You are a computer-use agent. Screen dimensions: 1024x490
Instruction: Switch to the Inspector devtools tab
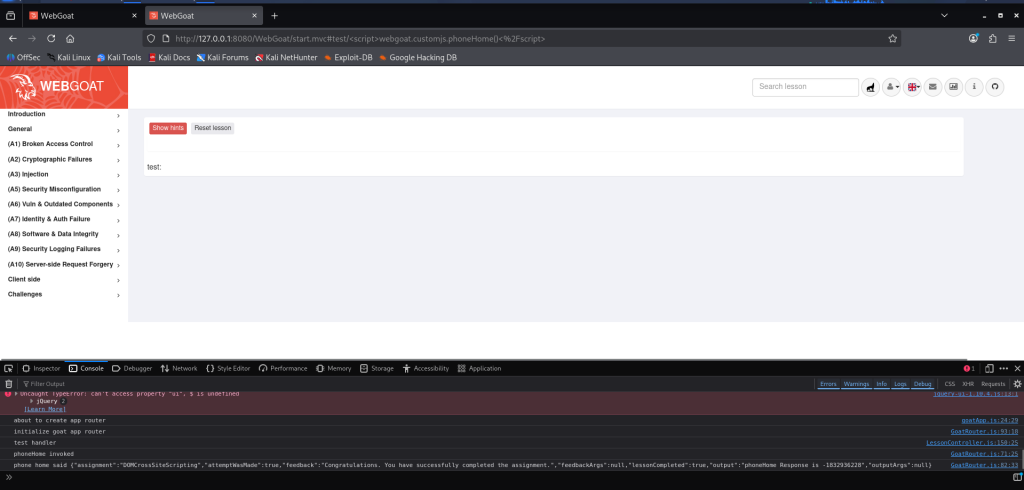coord(41,368)
